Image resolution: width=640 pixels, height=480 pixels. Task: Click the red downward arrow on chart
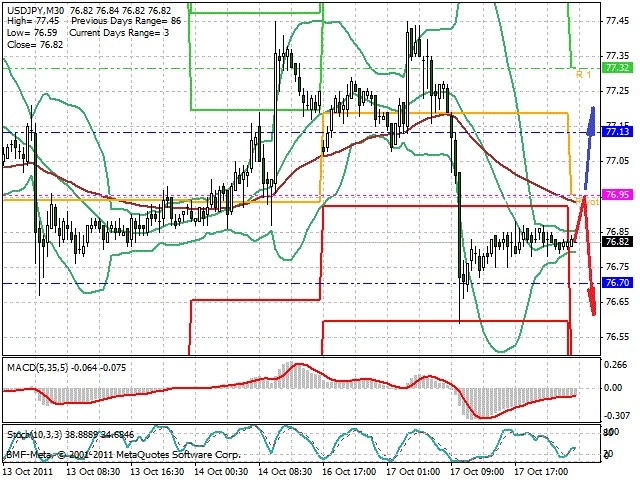588,257
